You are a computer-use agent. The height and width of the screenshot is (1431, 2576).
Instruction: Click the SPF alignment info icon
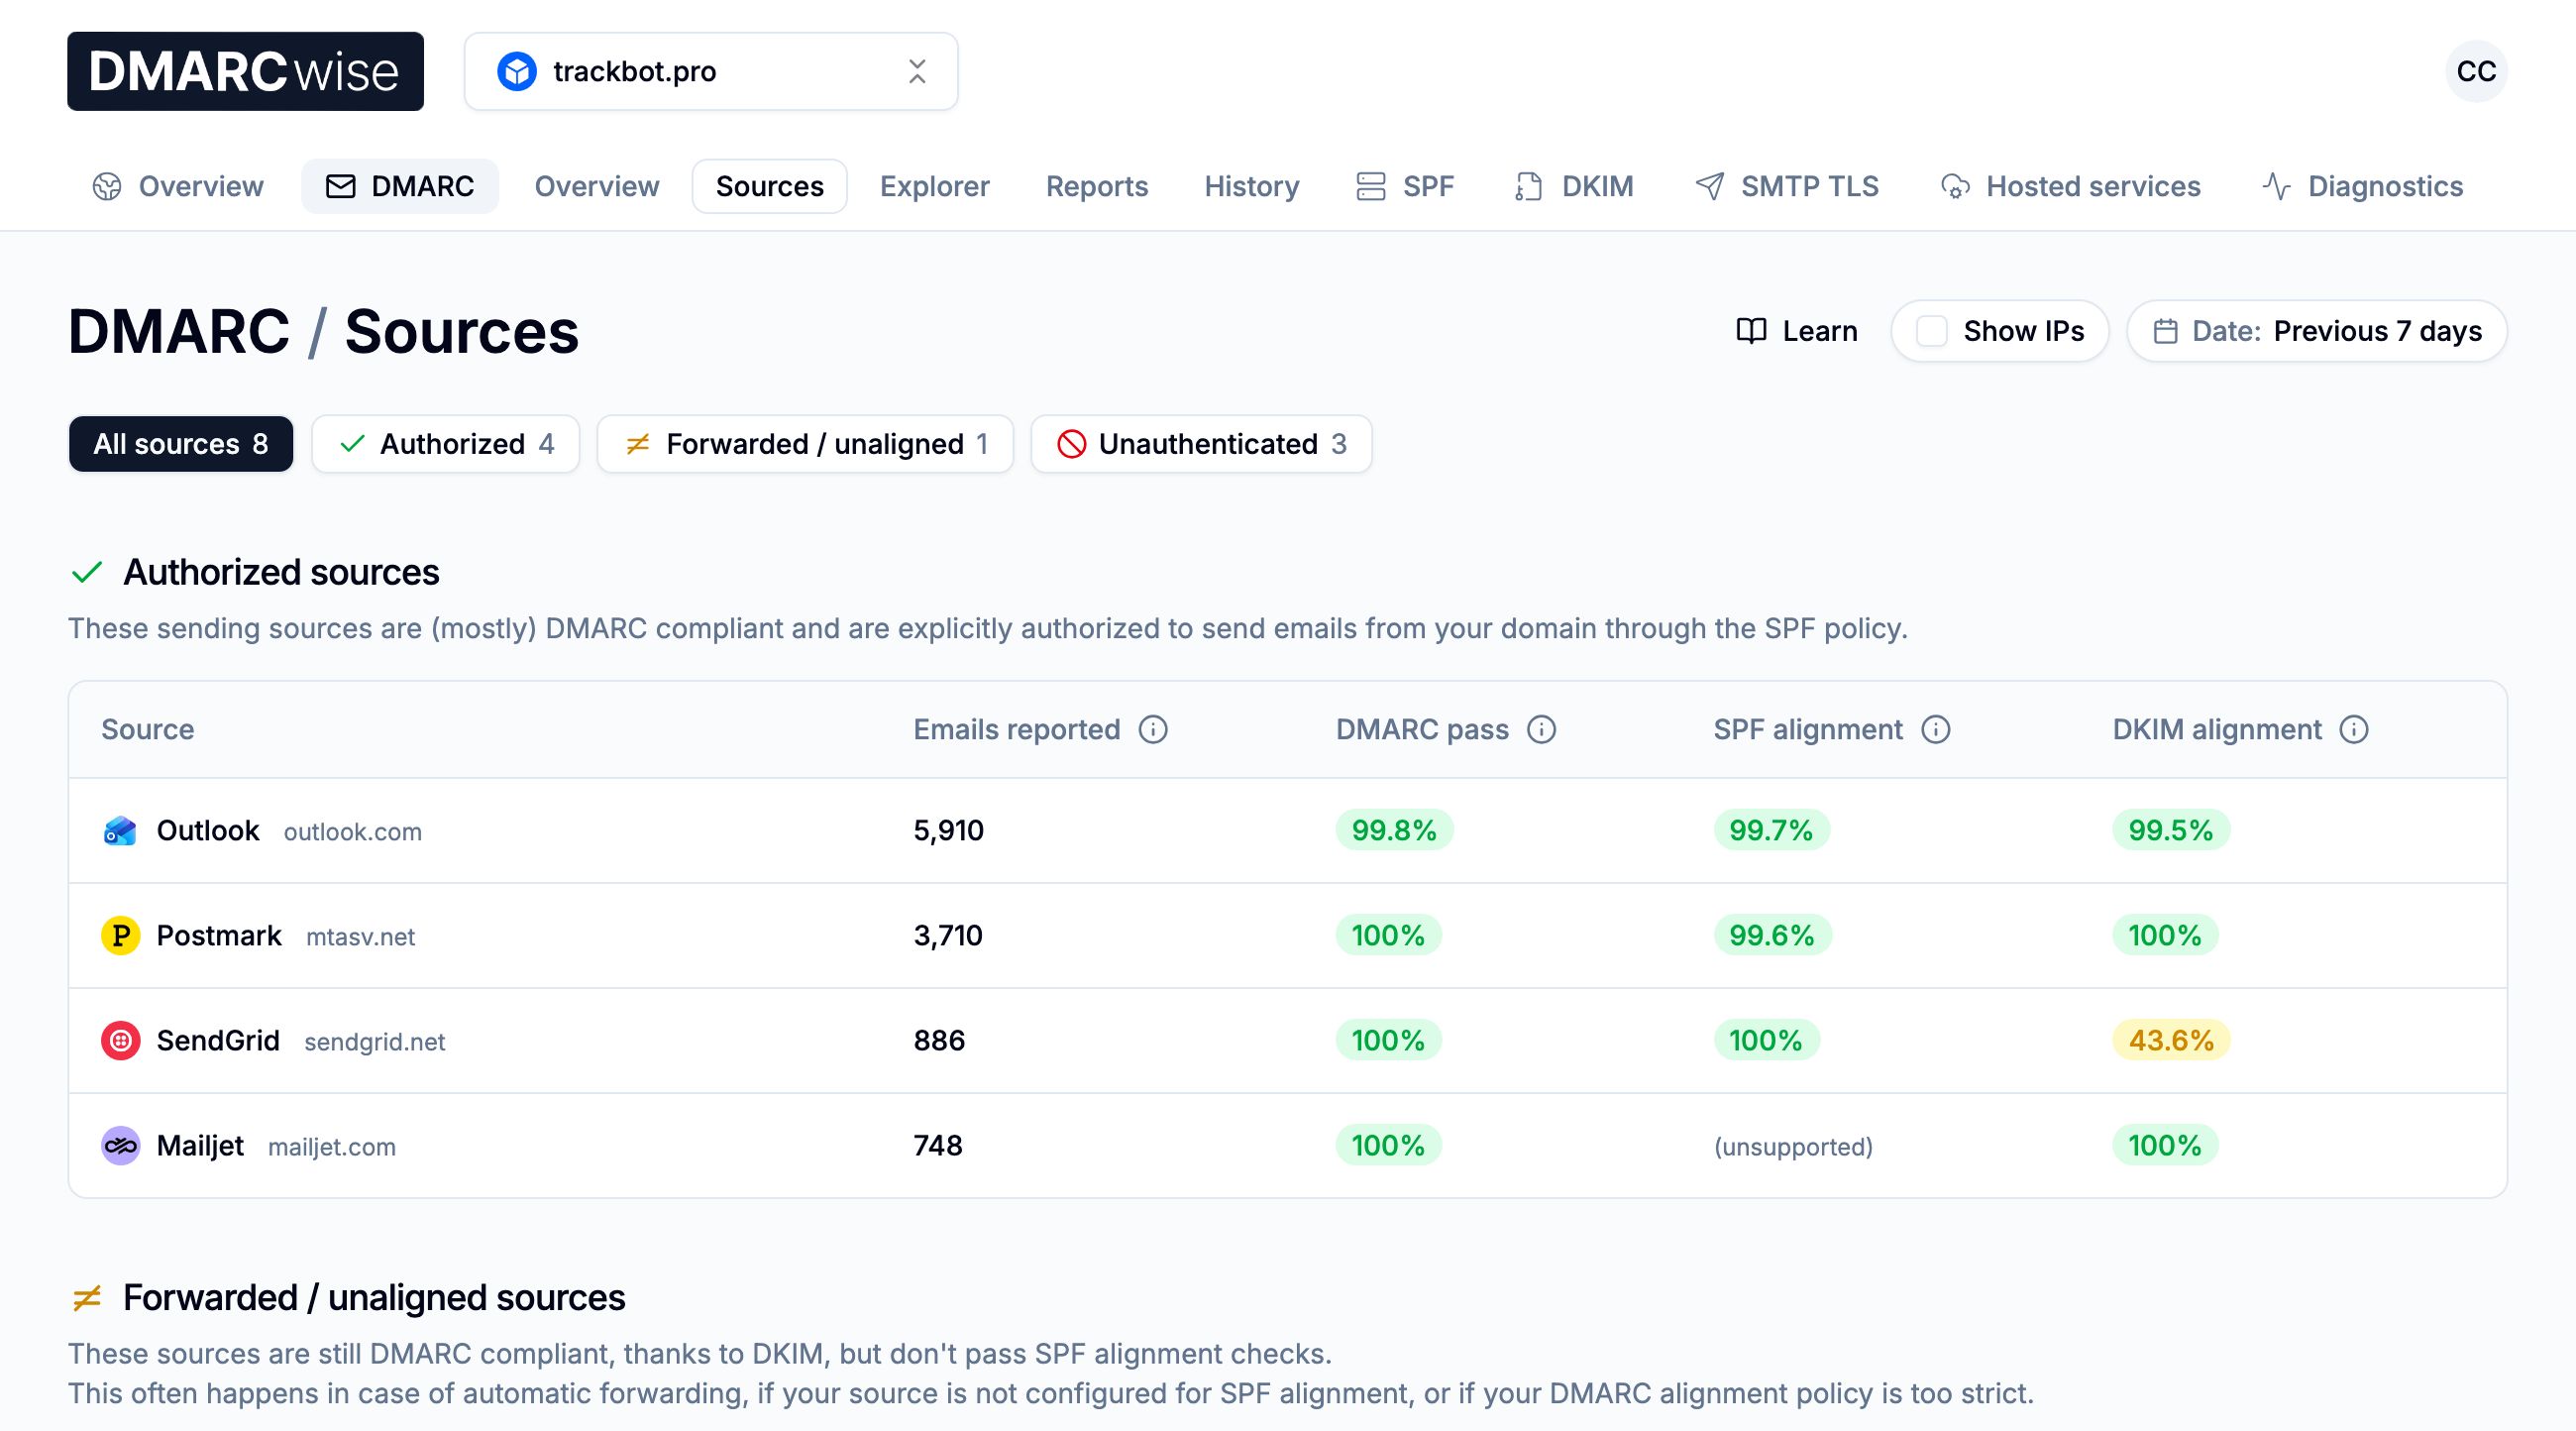coord(1935,730)
